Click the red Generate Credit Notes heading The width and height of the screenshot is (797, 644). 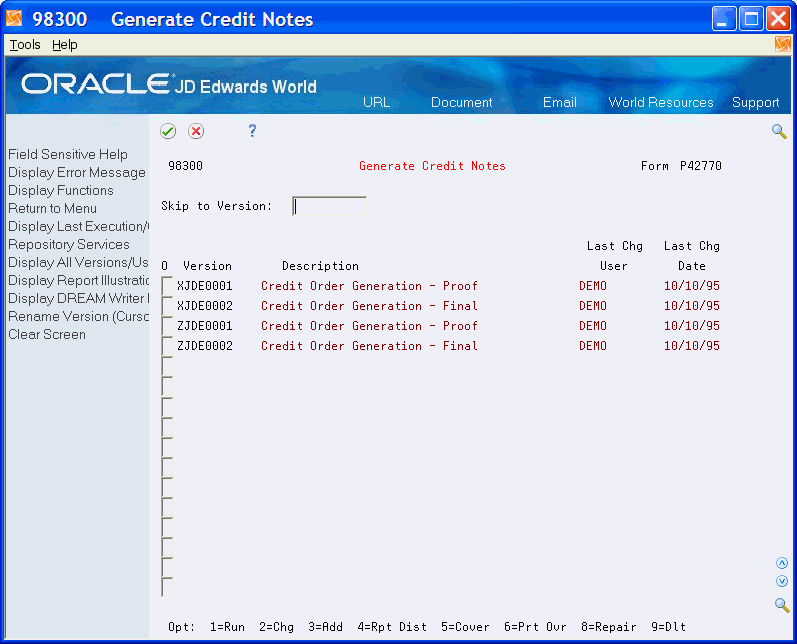click(432, 166)
